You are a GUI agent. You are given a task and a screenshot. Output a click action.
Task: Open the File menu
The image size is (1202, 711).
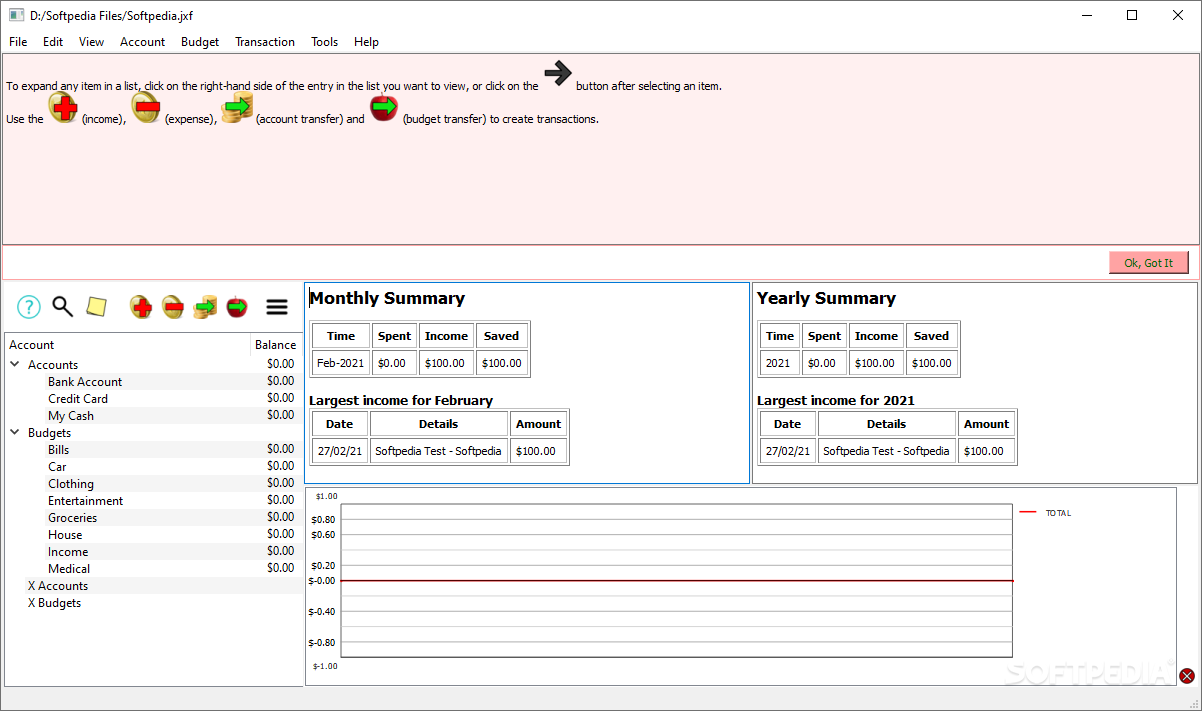[x=18, y=42]
